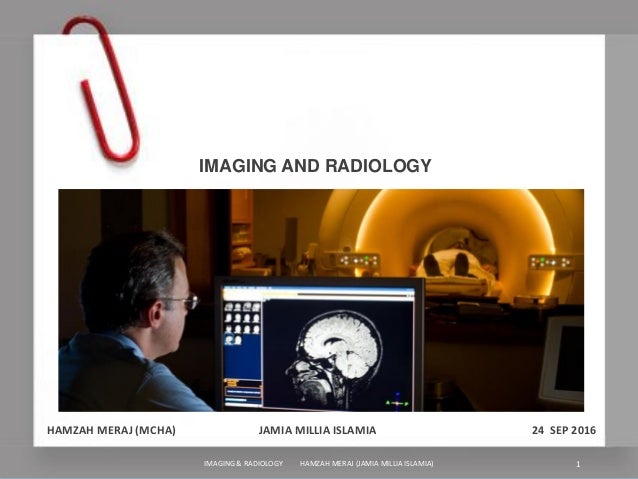Image resolution: width=638 pixels, height=479 pixels.
Task: Click the blue title bar on monitor
Action: [318, 289]
